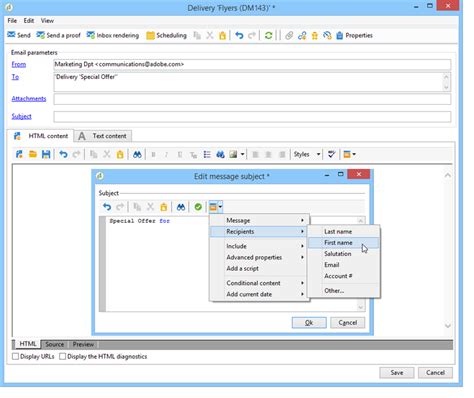This screenshot has height=398, width=474.
Task: Click into the Subject input field
Action: (252, 117)
